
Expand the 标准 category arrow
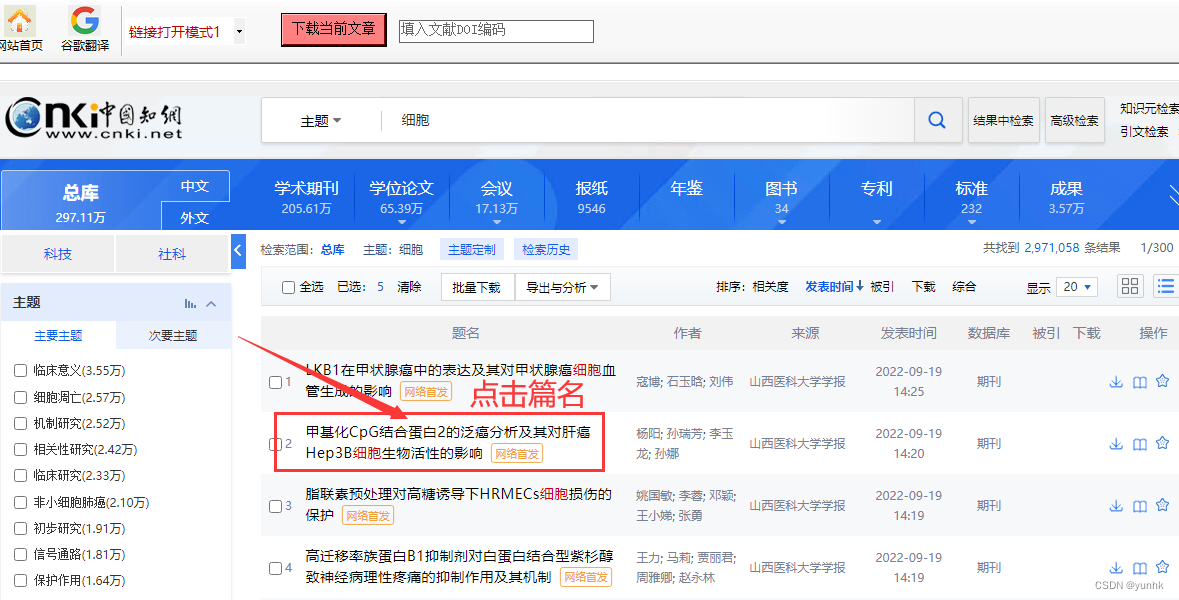[x=971, y=222]
